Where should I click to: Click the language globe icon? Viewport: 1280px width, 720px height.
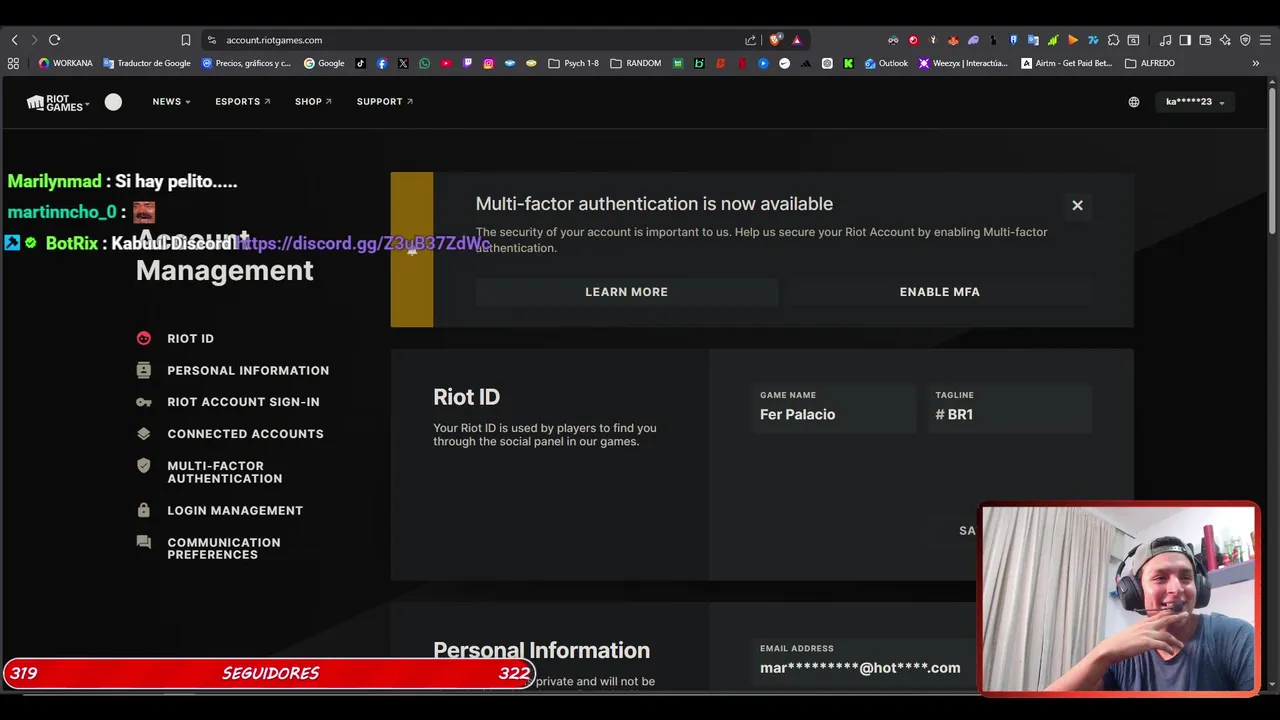(x=1134, y=102)
